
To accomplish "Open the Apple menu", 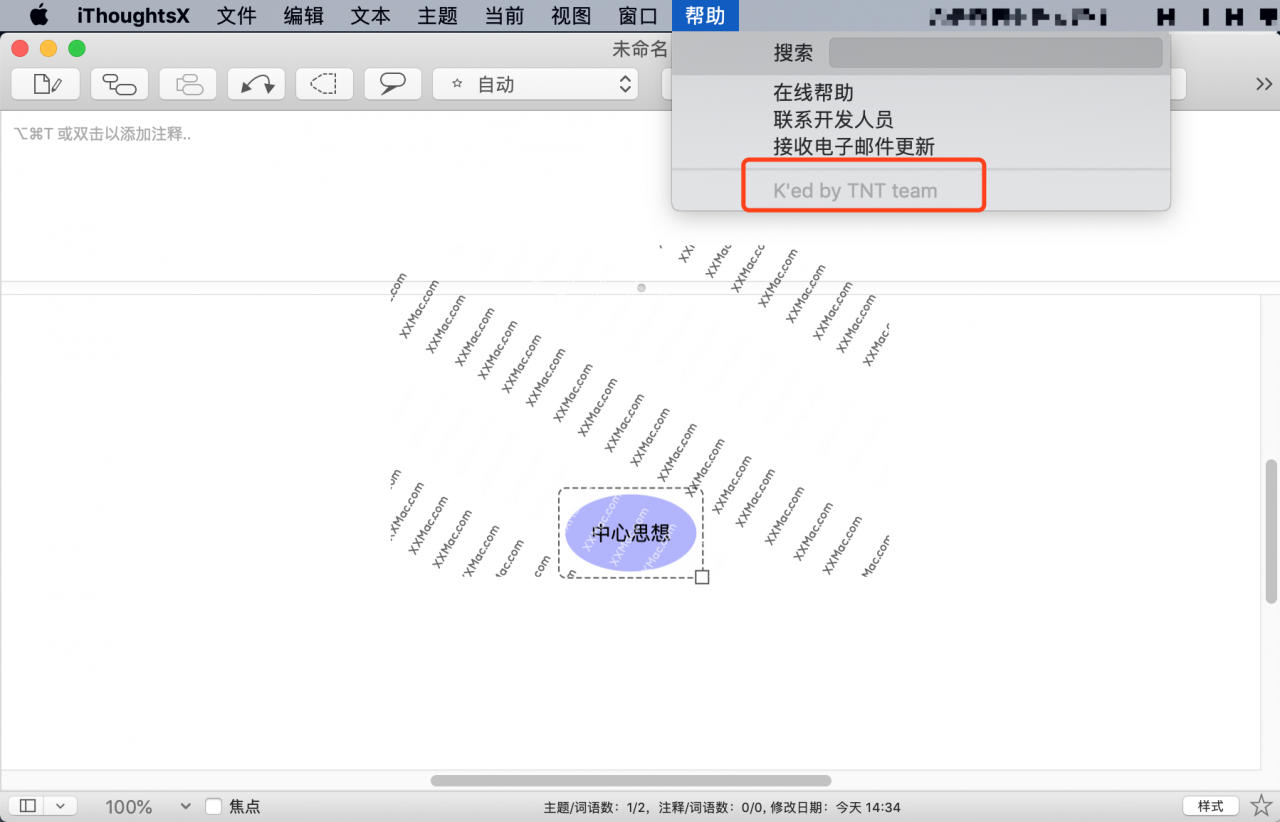I will click(x=38, y=16).
